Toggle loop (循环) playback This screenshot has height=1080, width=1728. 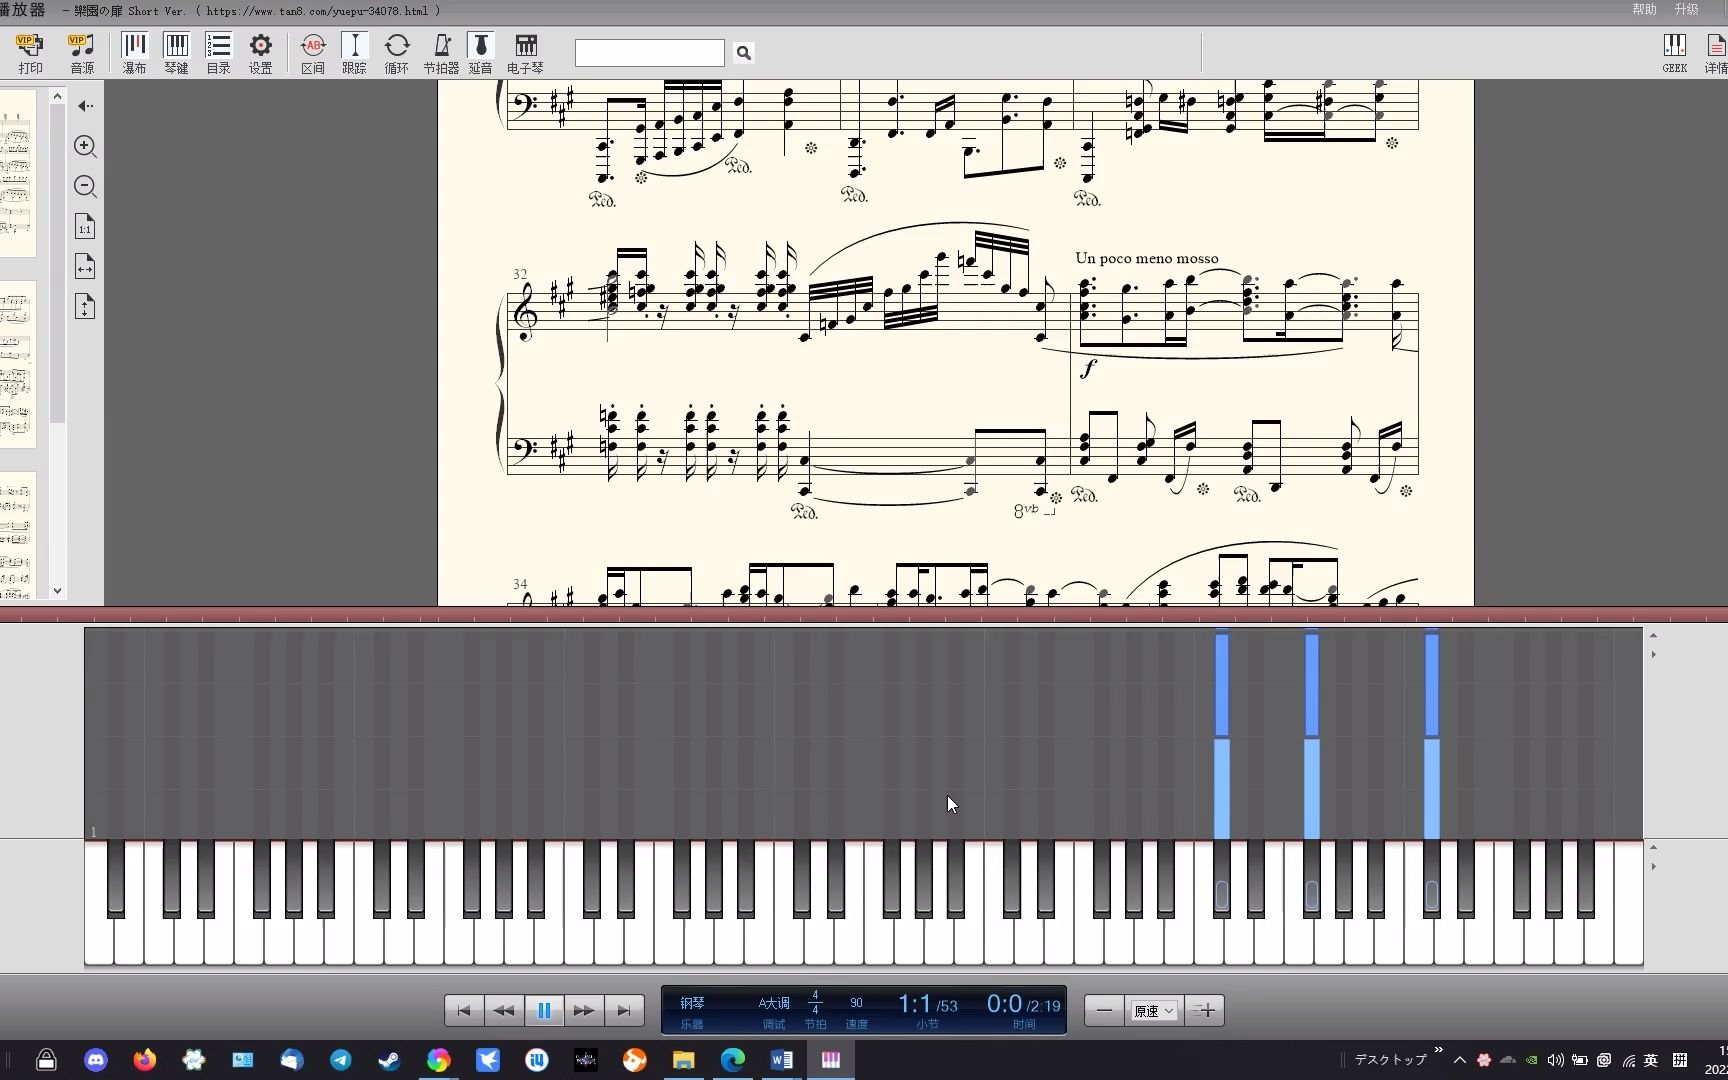(x=397, y=53)
